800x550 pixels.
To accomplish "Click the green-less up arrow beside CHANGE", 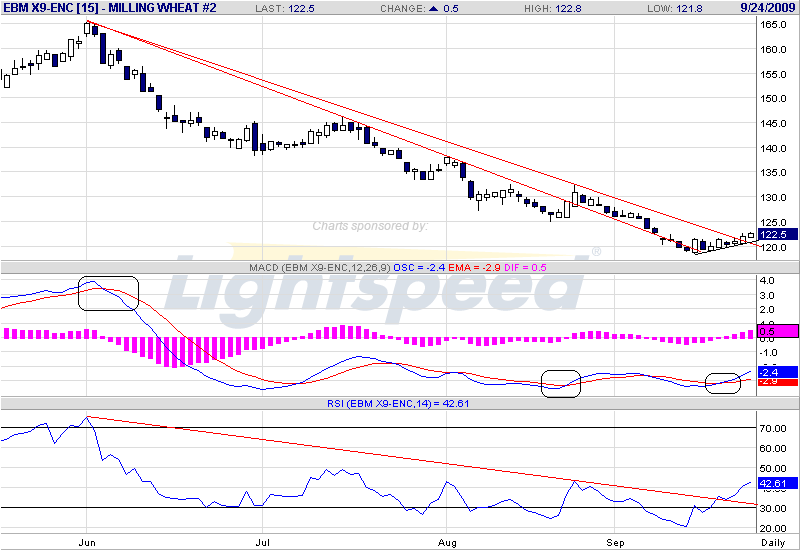I will (434, 9).
